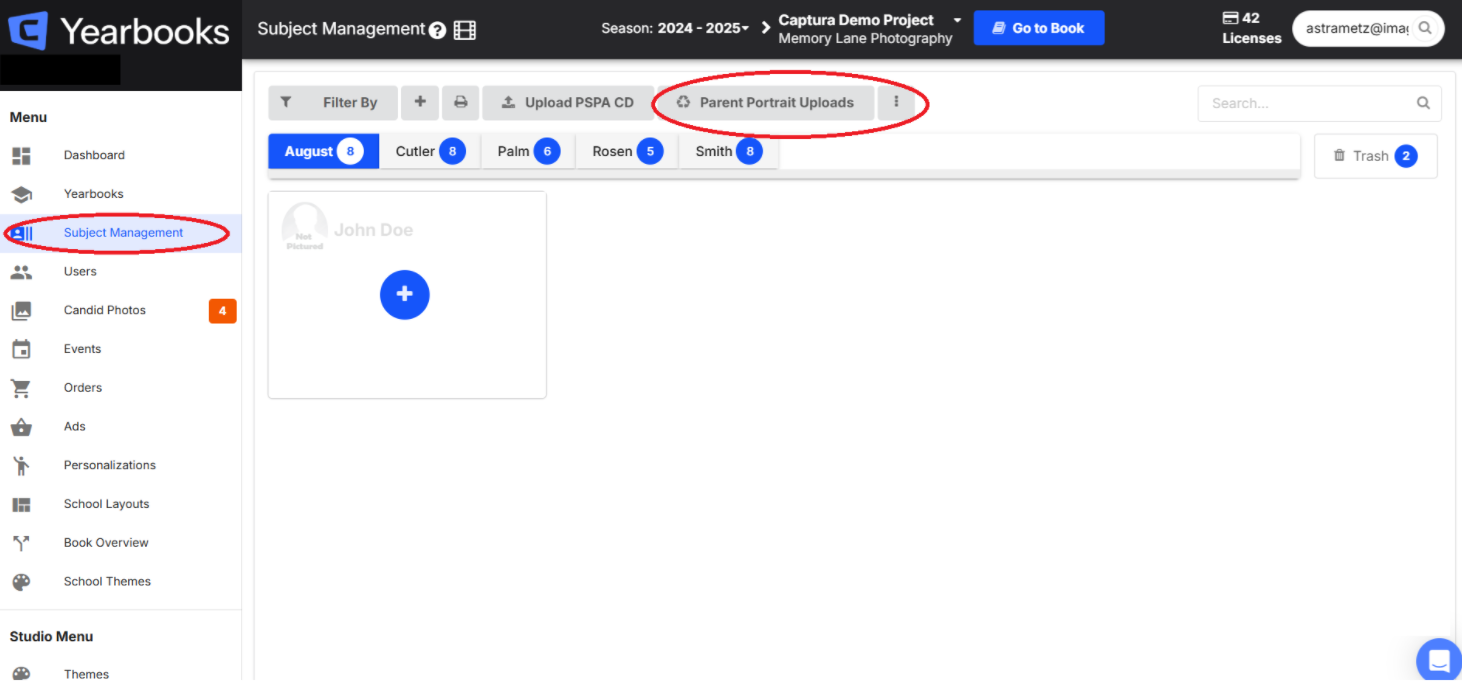Open the Filter By menu
1462x698 pixels.
click(333, 102)
